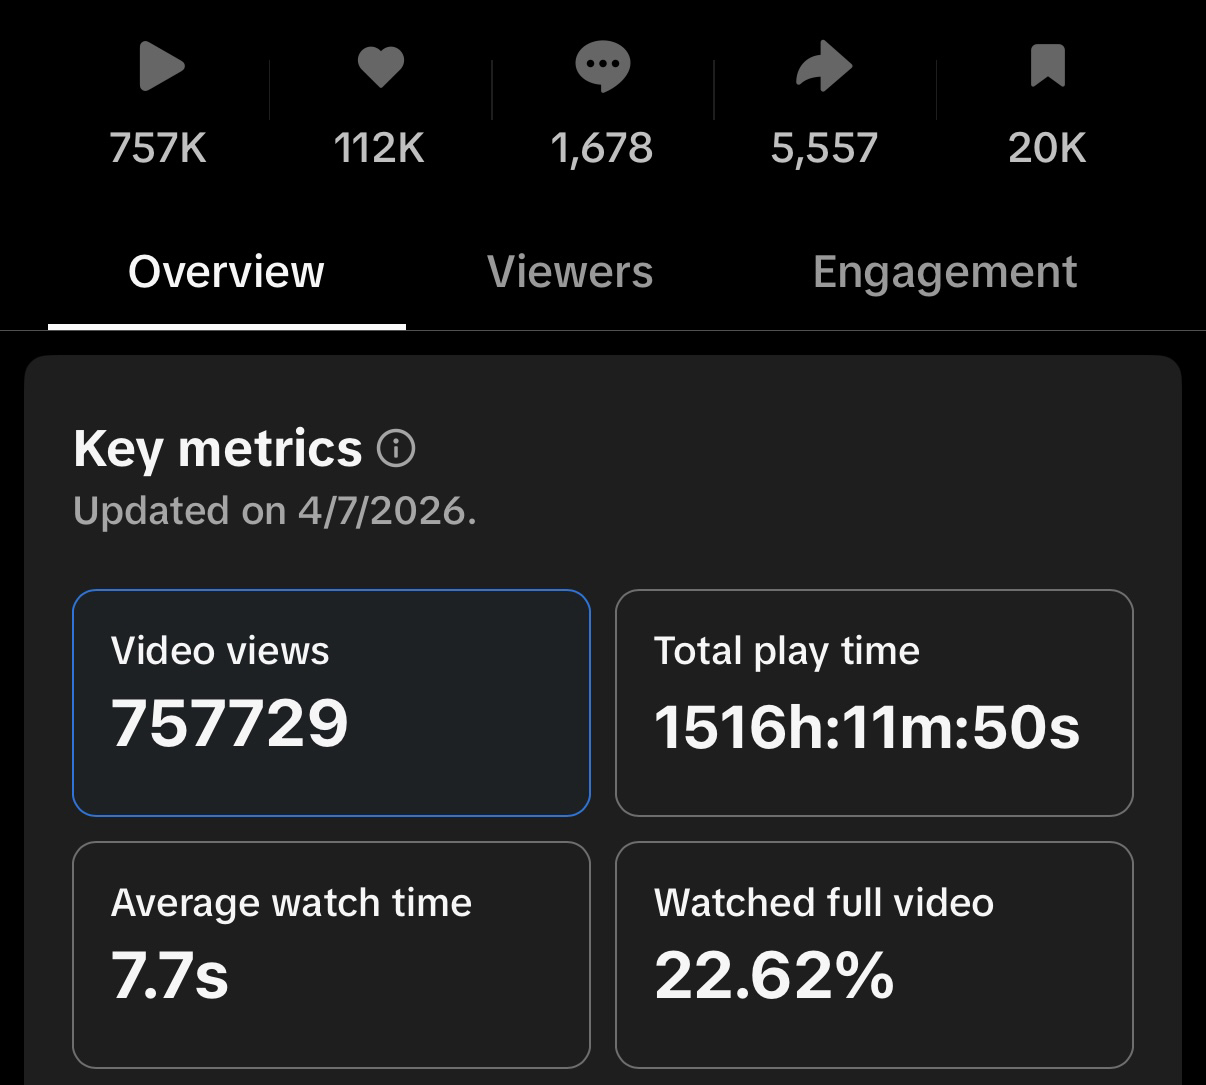Image resolution: width=1206 pixels, height=1085 pixels.
Task: Click the Updated on 4/7/2026 text
Action: click(x=275, y=511)
